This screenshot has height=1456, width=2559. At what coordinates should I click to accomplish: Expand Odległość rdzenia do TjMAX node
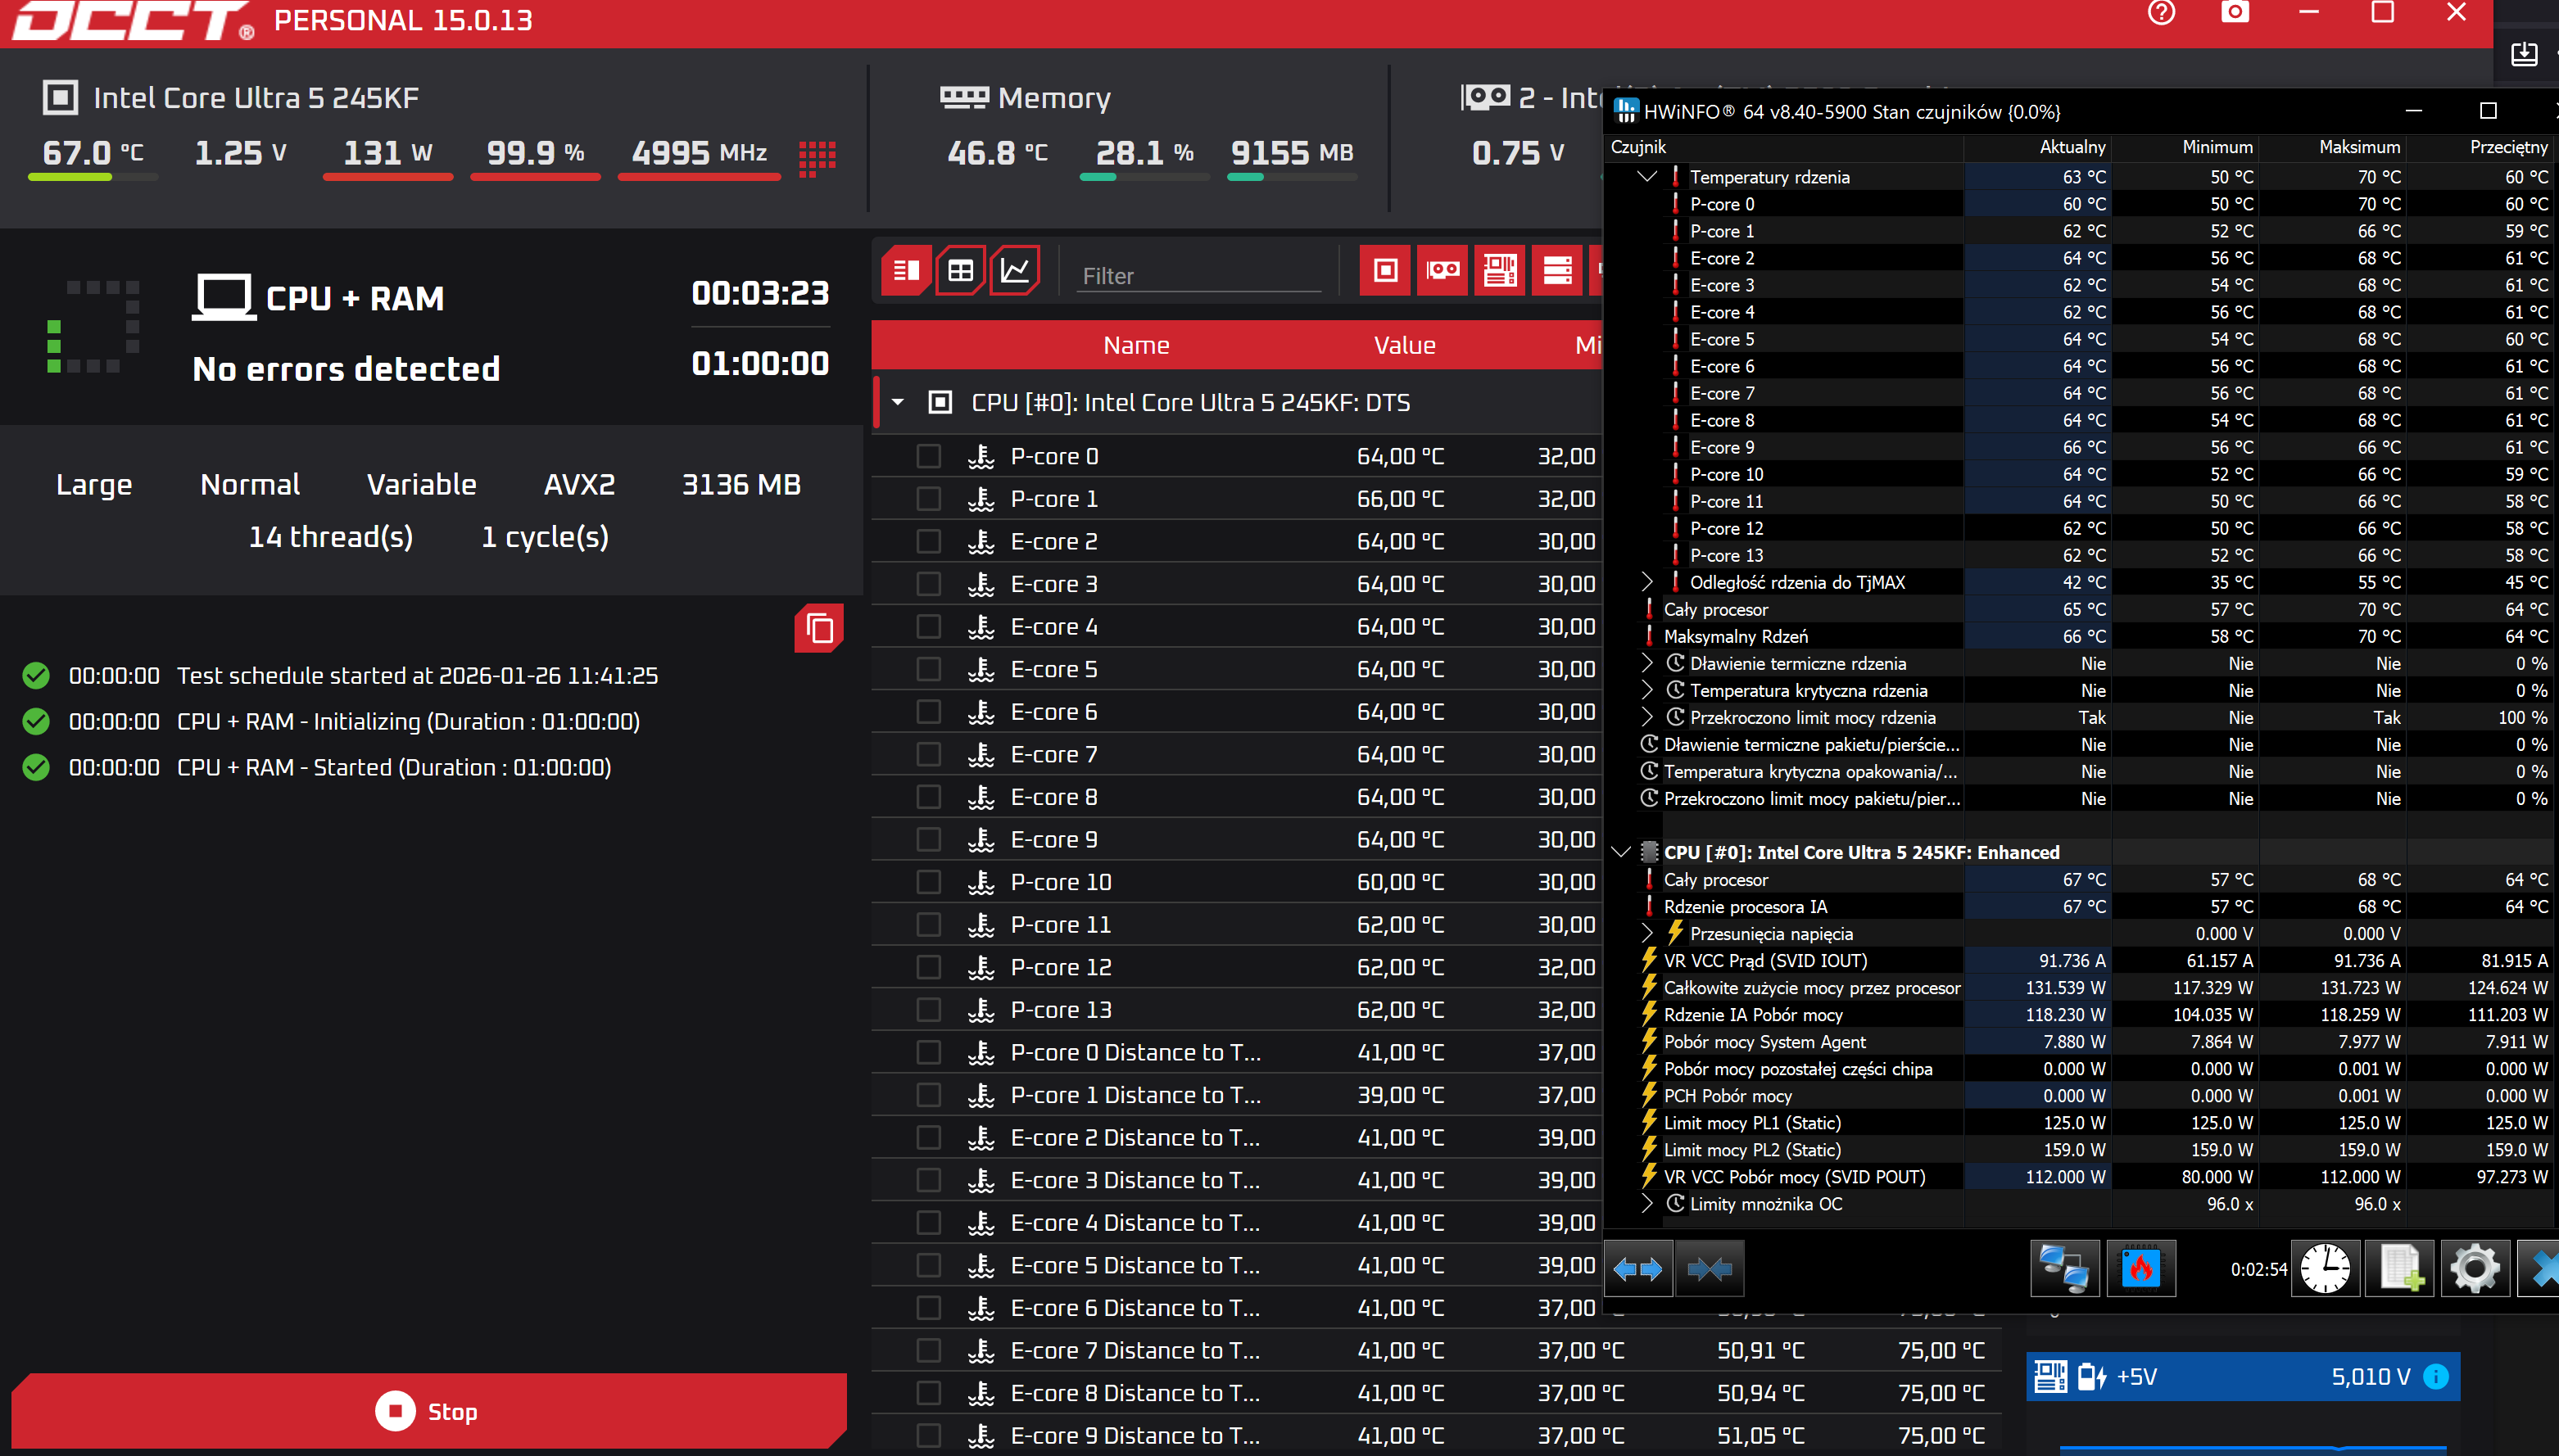[1647, 582]
